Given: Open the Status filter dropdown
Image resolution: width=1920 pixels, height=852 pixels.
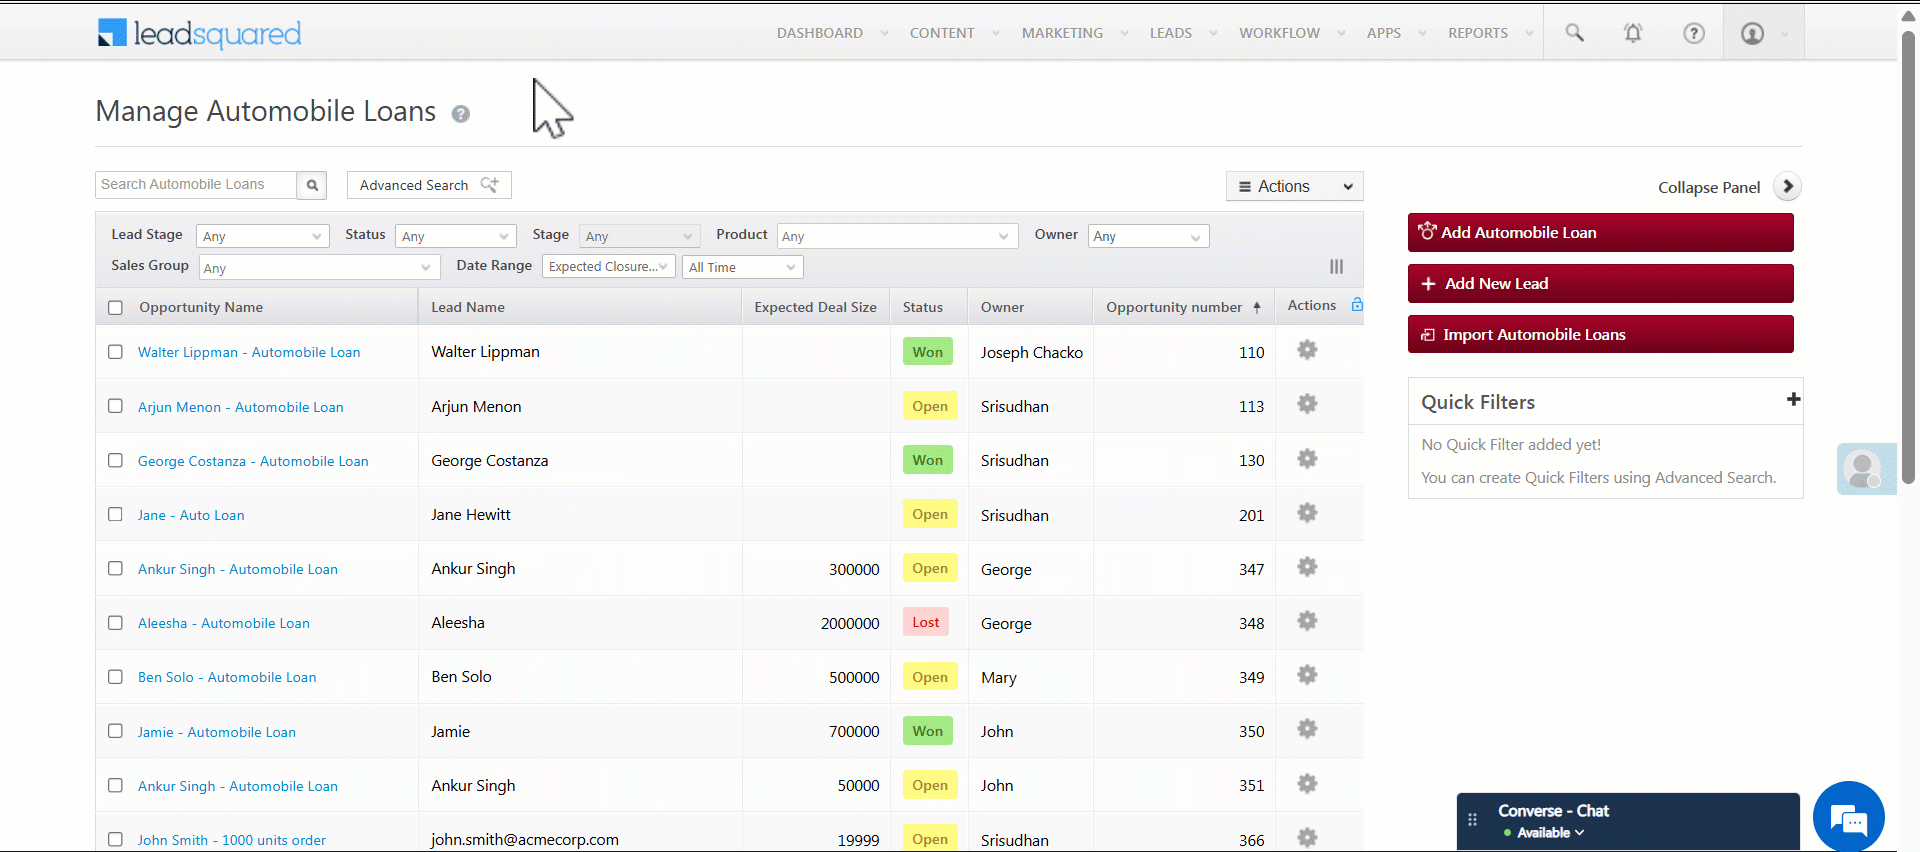Looking at the screenshot, I should pos(456,236).
